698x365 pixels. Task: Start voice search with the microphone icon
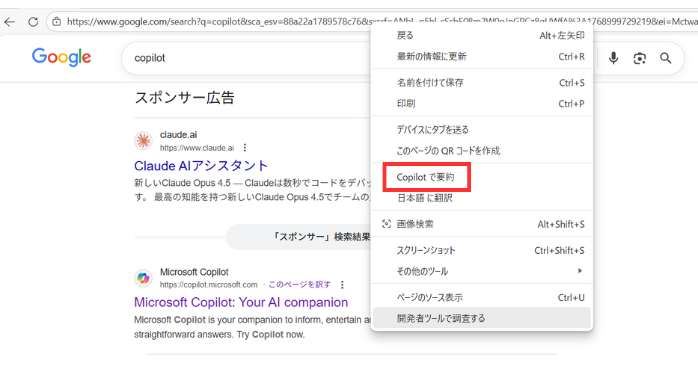coord(613,58)
